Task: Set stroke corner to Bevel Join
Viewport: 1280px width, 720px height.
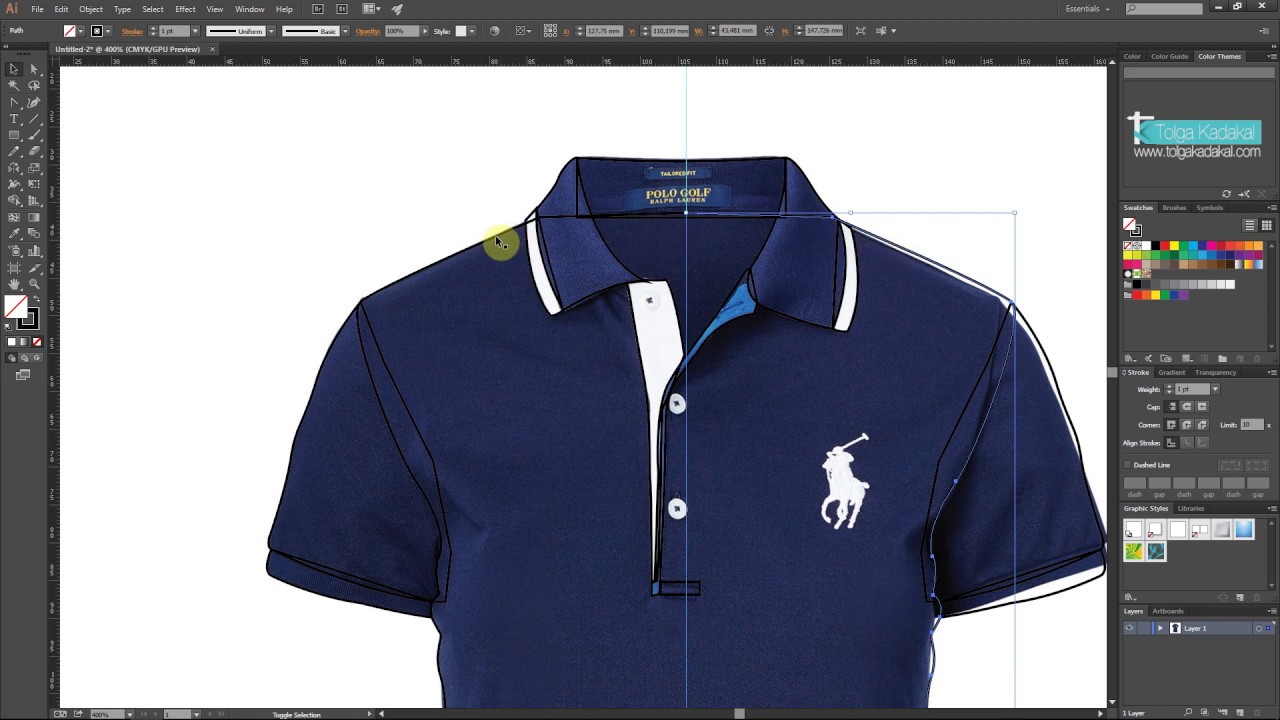Action: 1202,425
